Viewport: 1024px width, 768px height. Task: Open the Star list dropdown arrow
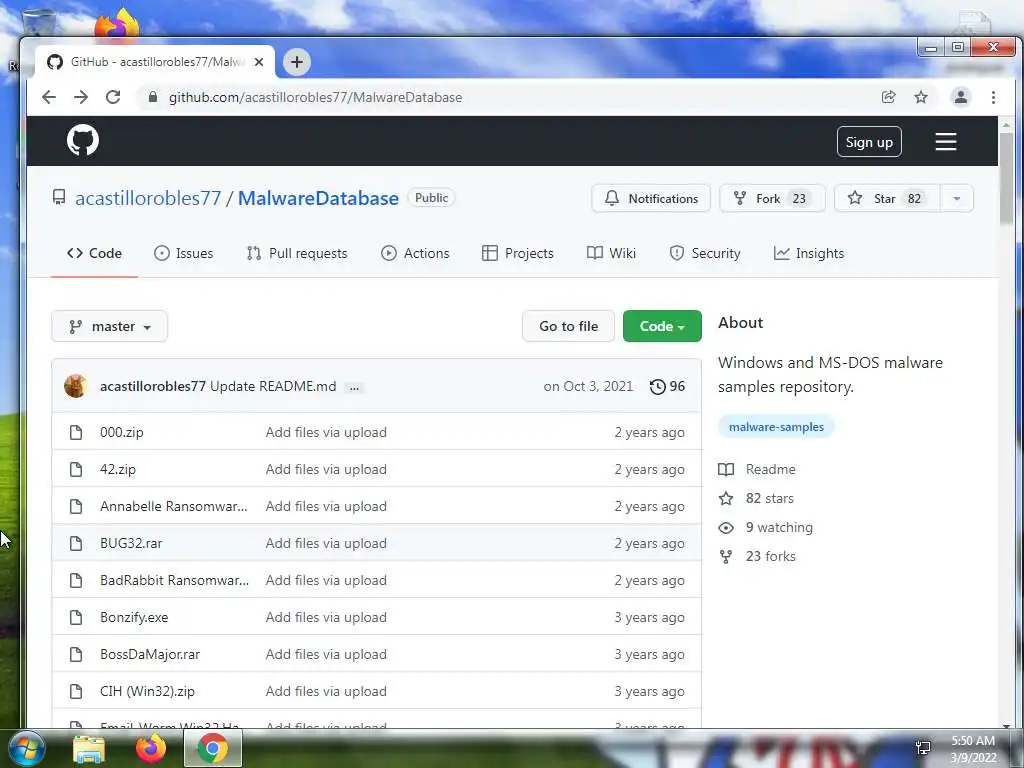(956, 199)
